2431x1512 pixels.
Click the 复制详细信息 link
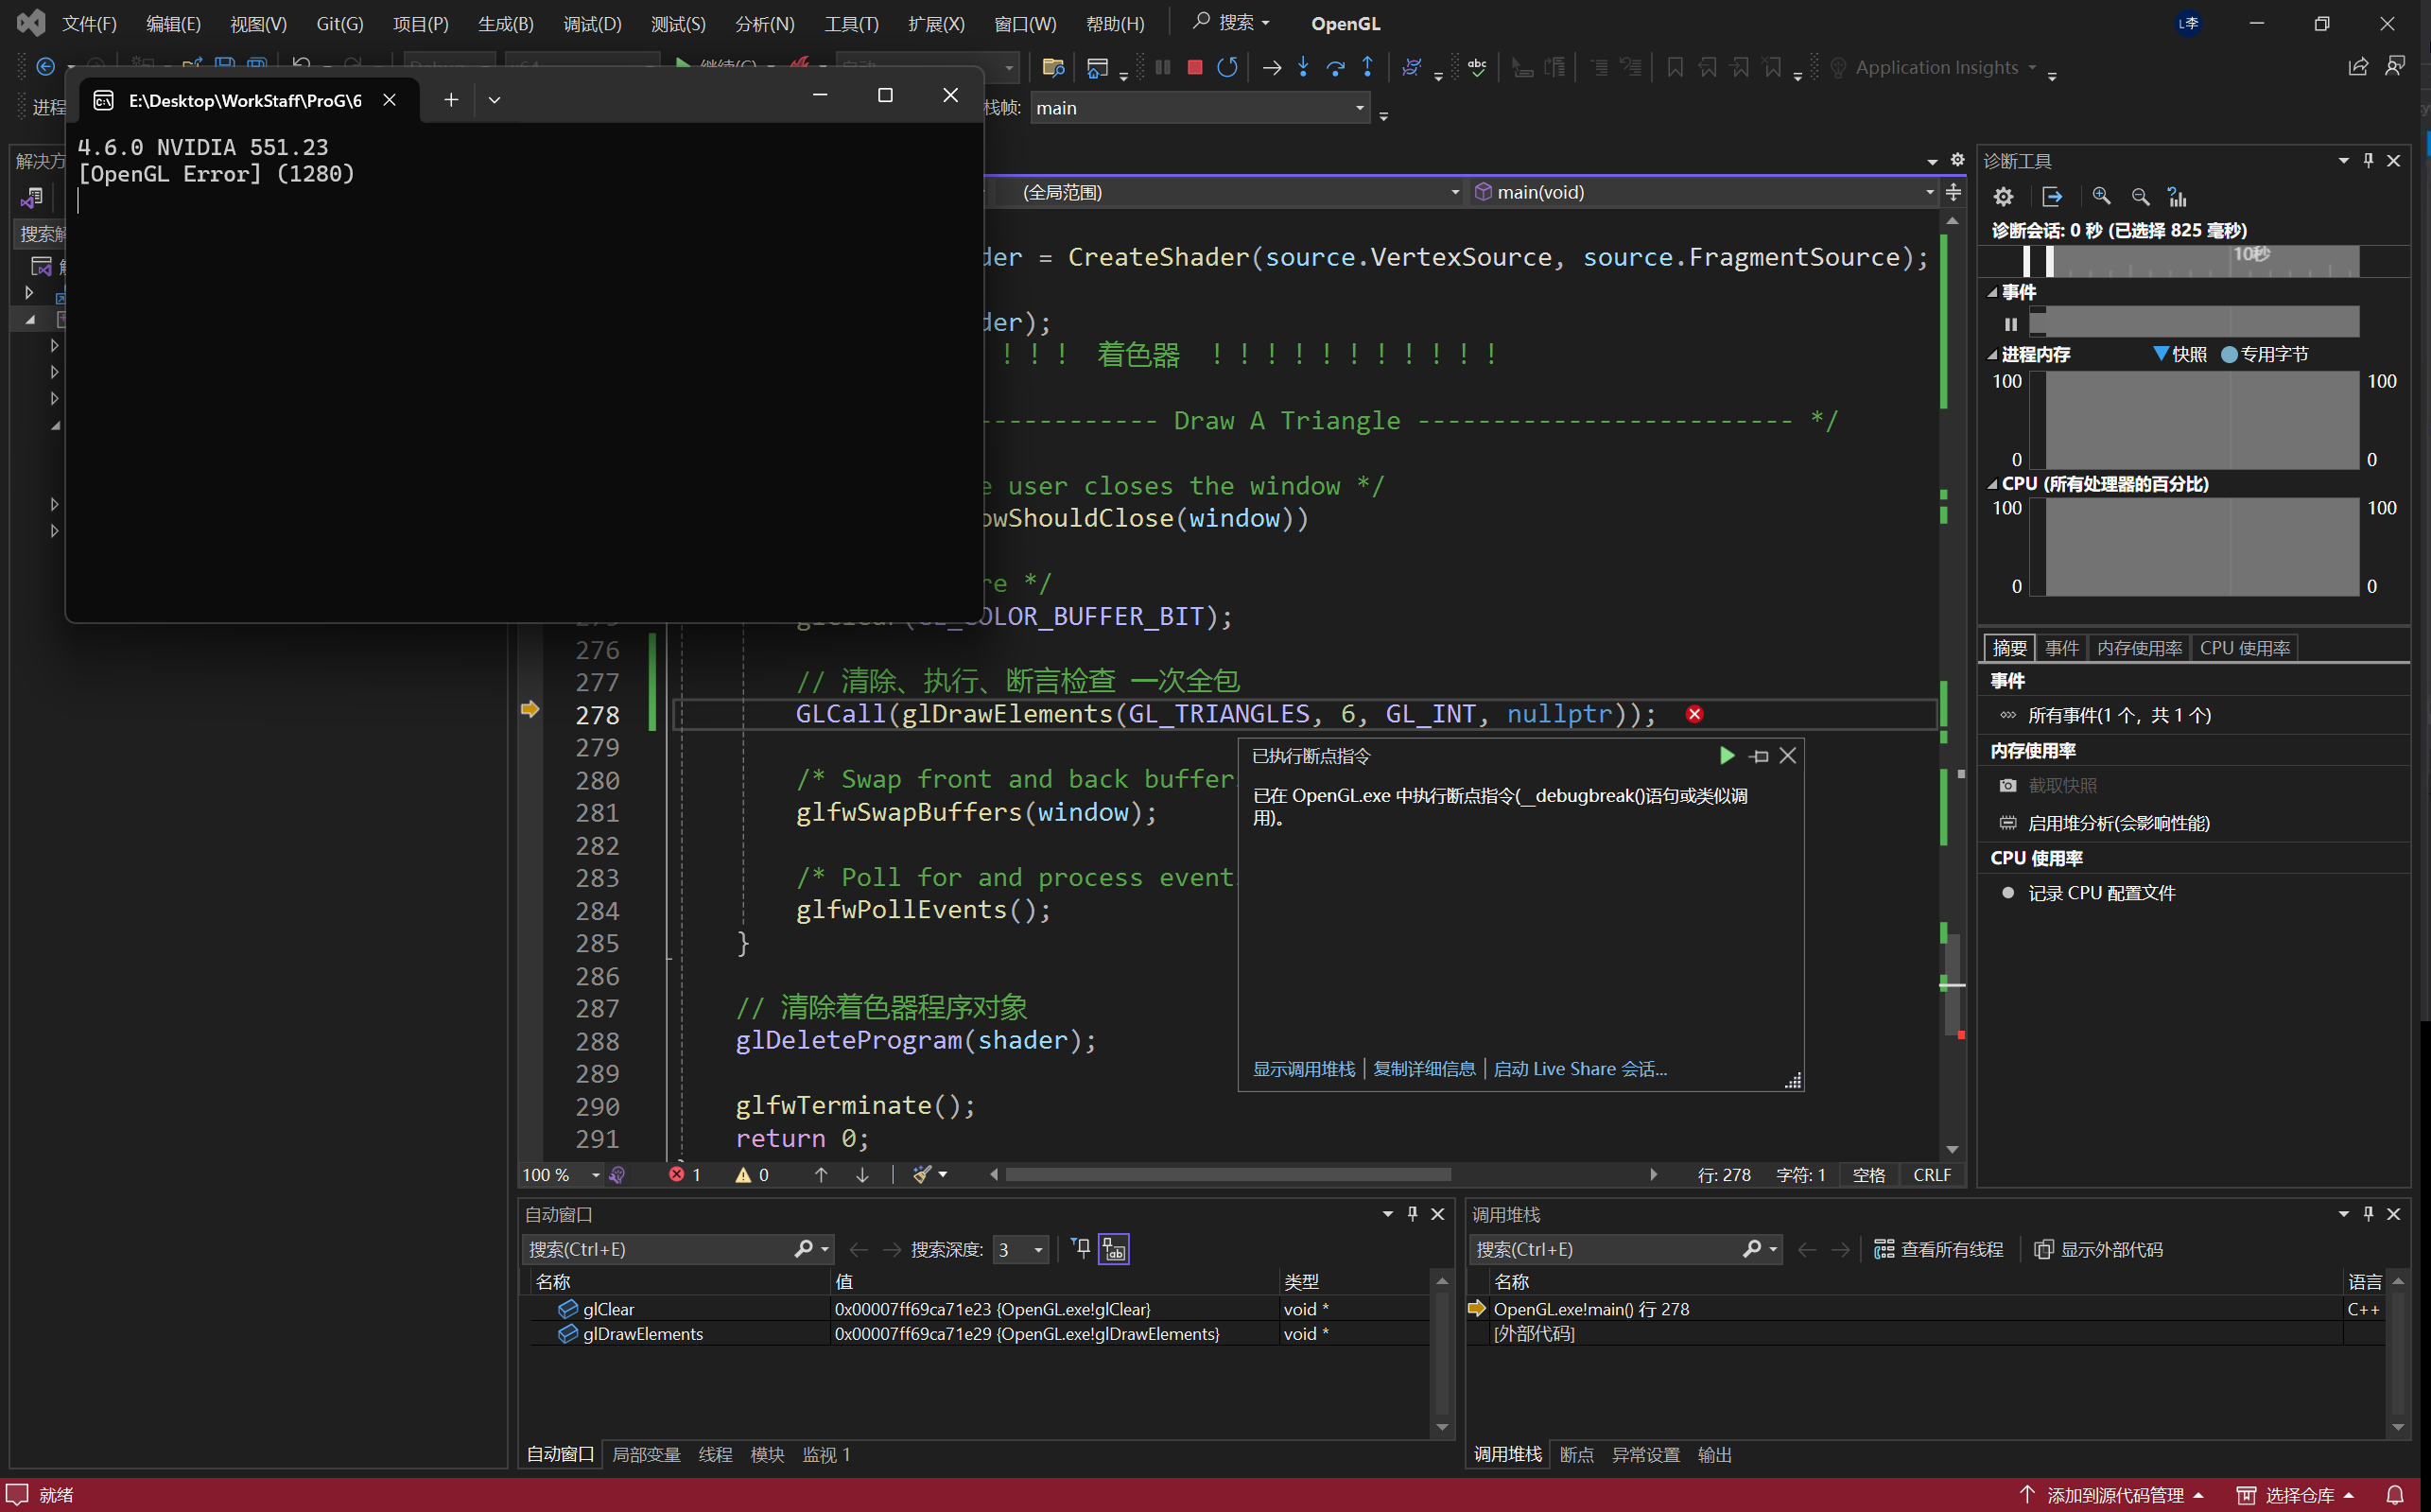click(x=1424, y=1069)
